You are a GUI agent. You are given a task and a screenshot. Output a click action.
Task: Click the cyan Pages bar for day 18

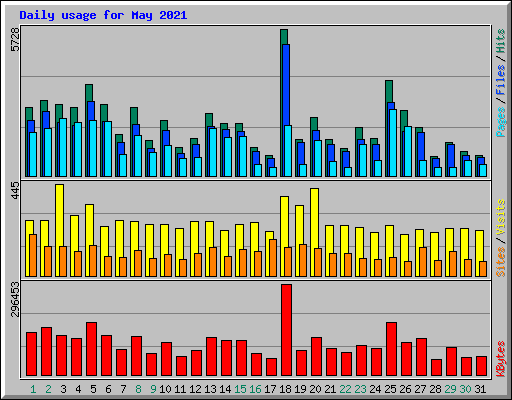click(288, 151)
